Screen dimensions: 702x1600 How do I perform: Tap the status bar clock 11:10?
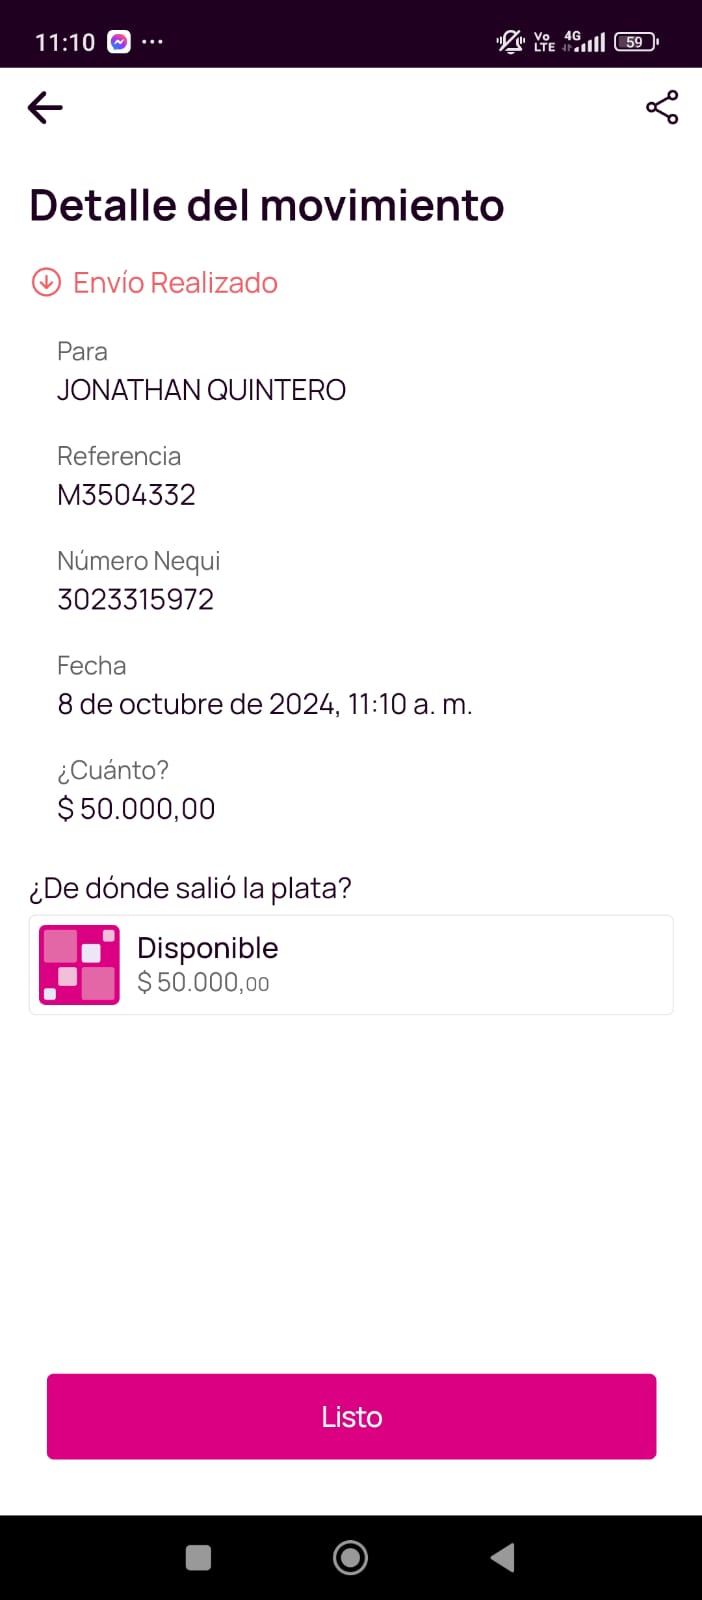click(x=65, y=42)
